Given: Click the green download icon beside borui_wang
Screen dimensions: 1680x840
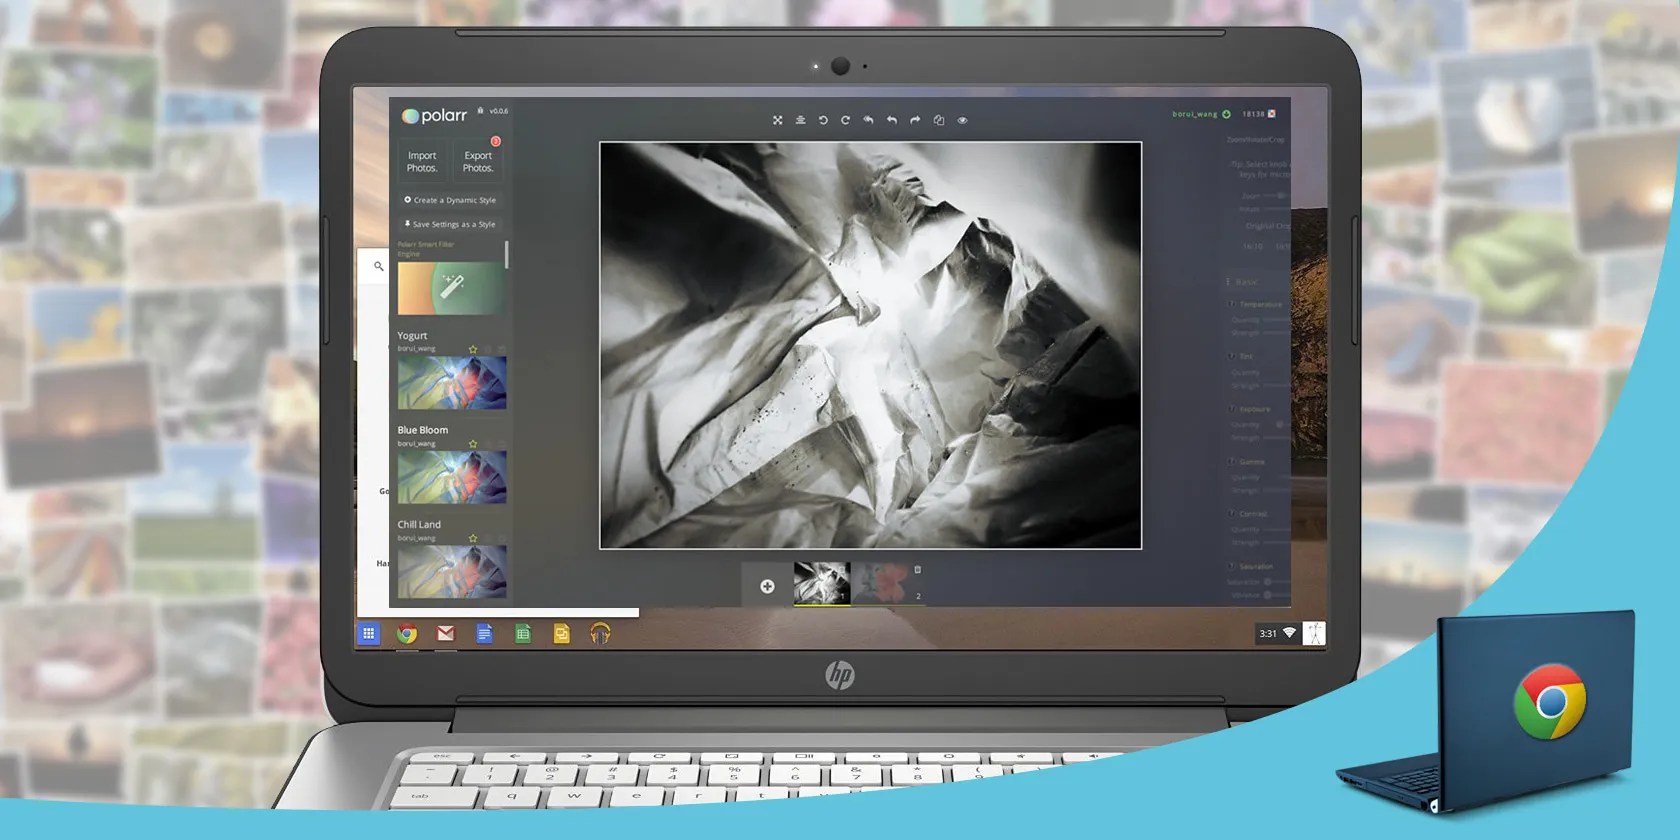Looking at the screenshot, I should 1227,114.
